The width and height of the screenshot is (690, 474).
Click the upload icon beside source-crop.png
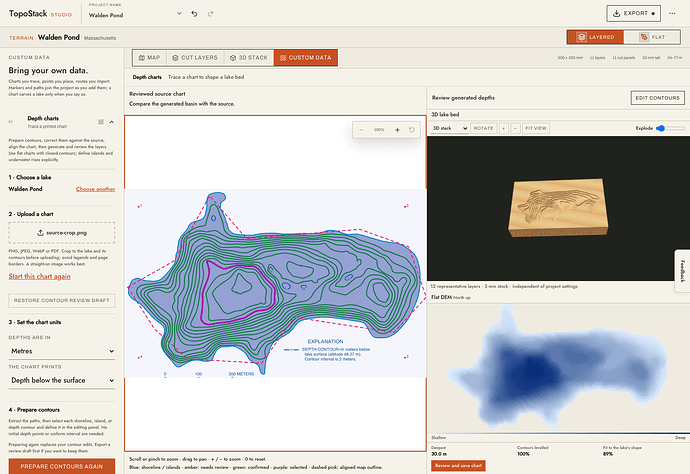(x=40, y=233)
